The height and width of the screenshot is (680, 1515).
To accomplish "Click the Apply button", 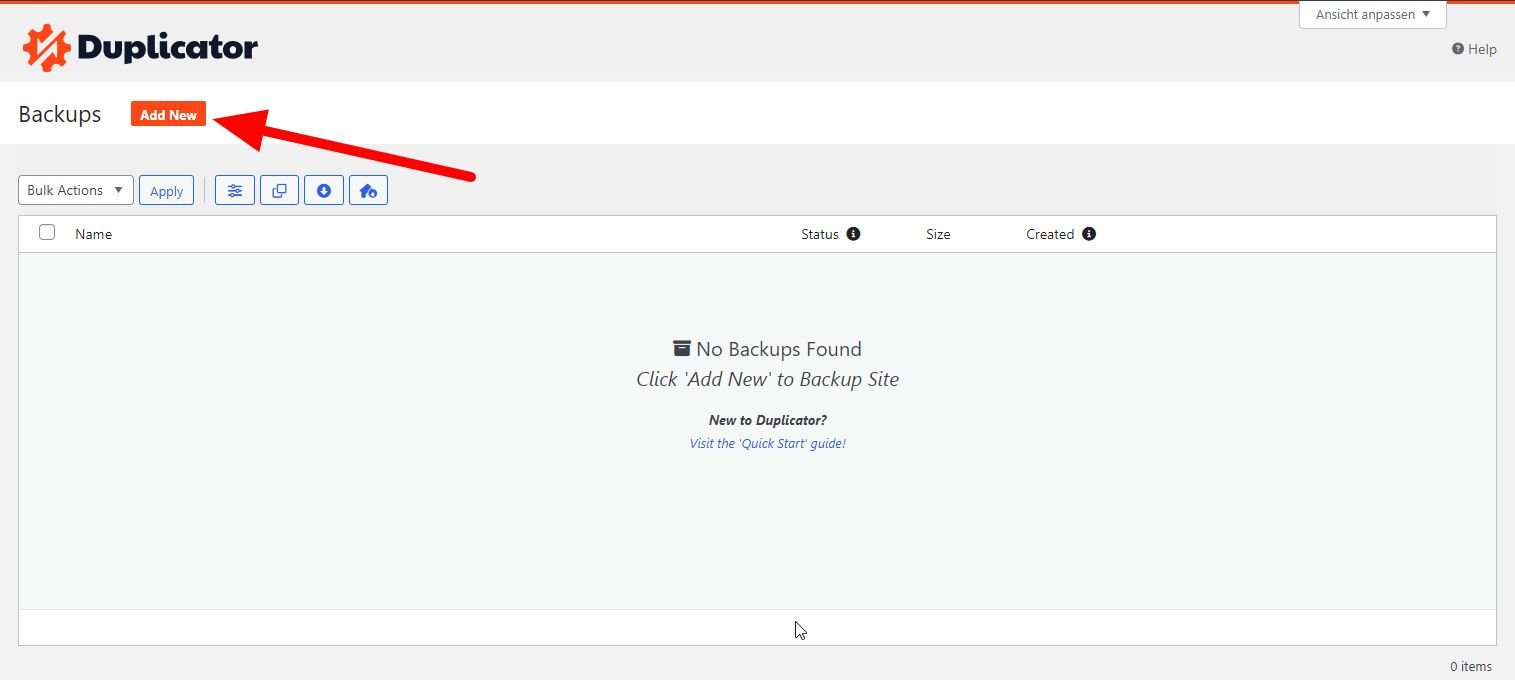I will [x=166, y=191].
